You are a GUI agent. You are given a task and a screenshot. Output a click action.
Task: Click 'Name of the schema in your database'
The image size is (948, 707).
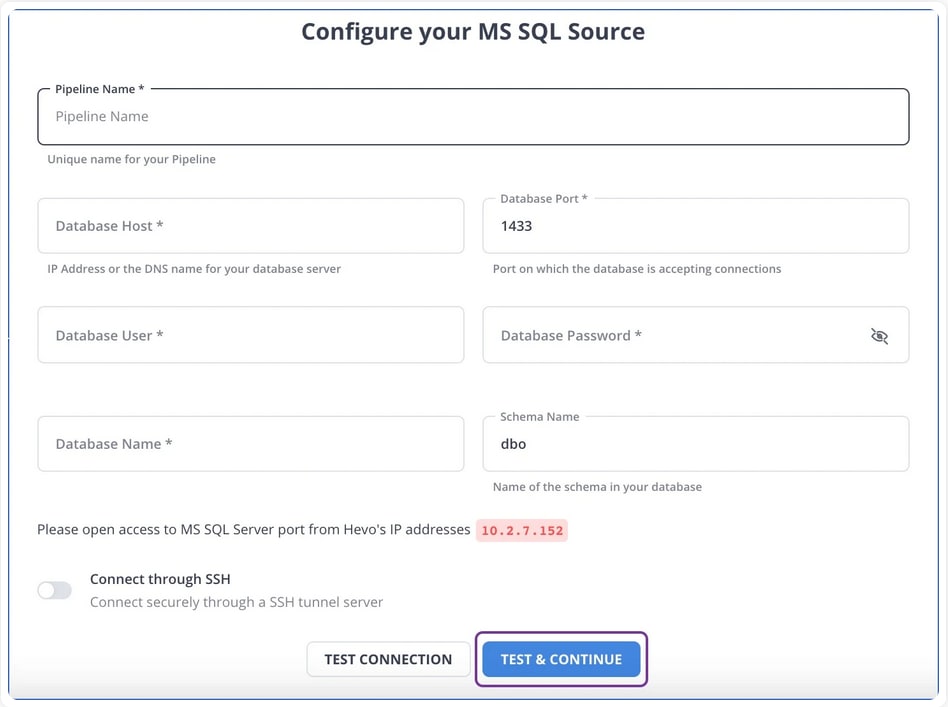597,487
